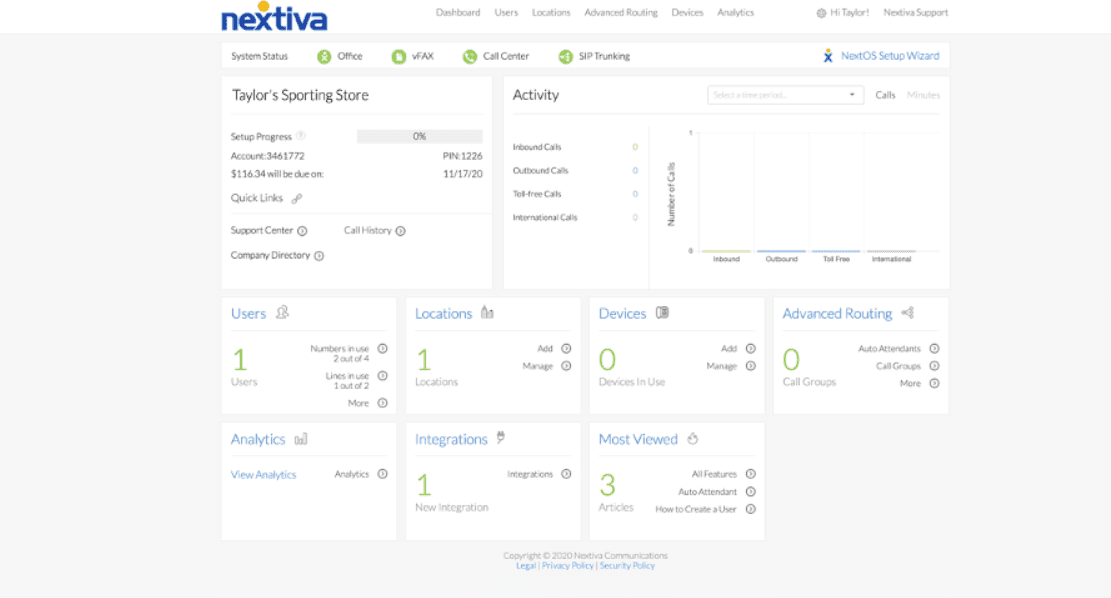Click arrow icon beside How to Create a User
Viewport: 1111px width, 598px height.
[751, 509]
